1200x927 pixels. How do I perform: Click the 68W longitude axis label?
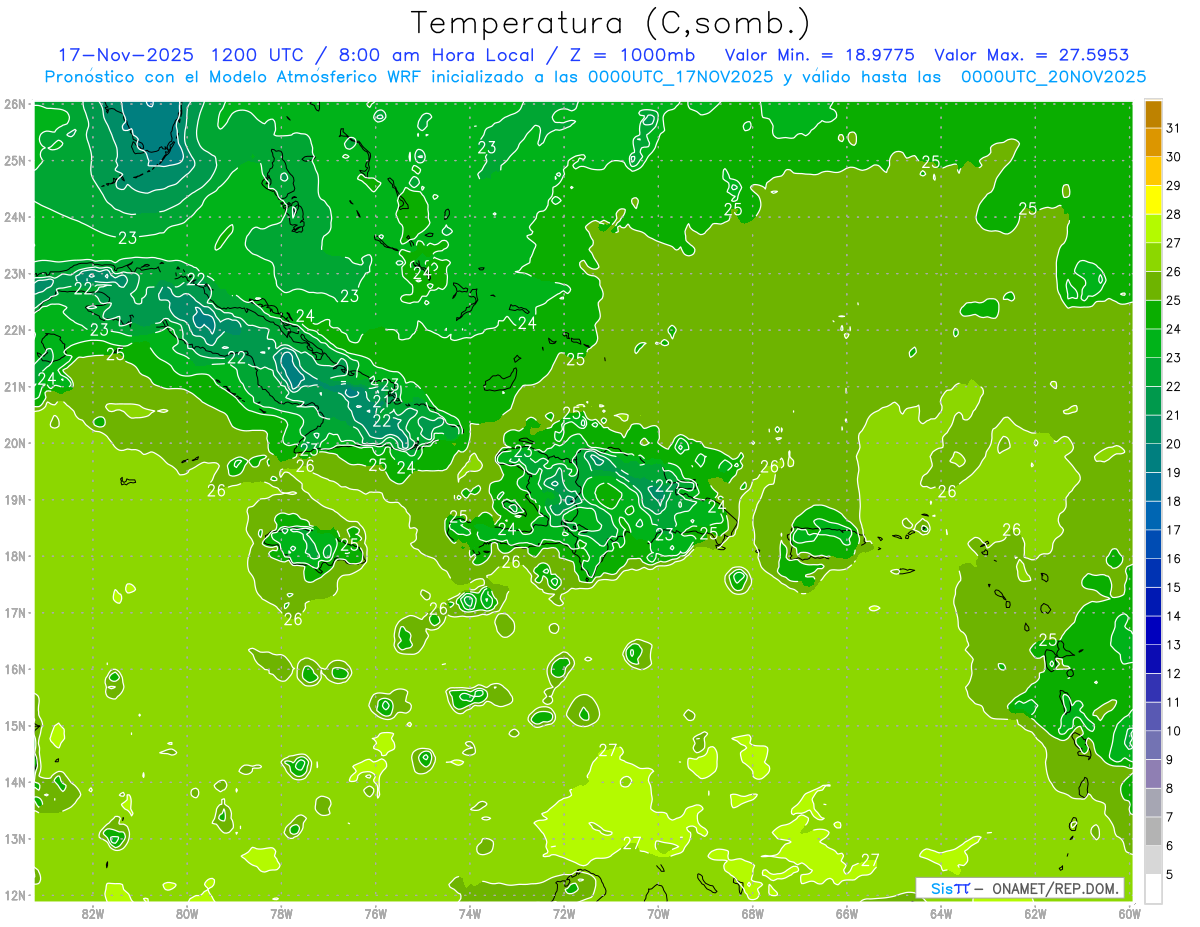tap(752, 913)
